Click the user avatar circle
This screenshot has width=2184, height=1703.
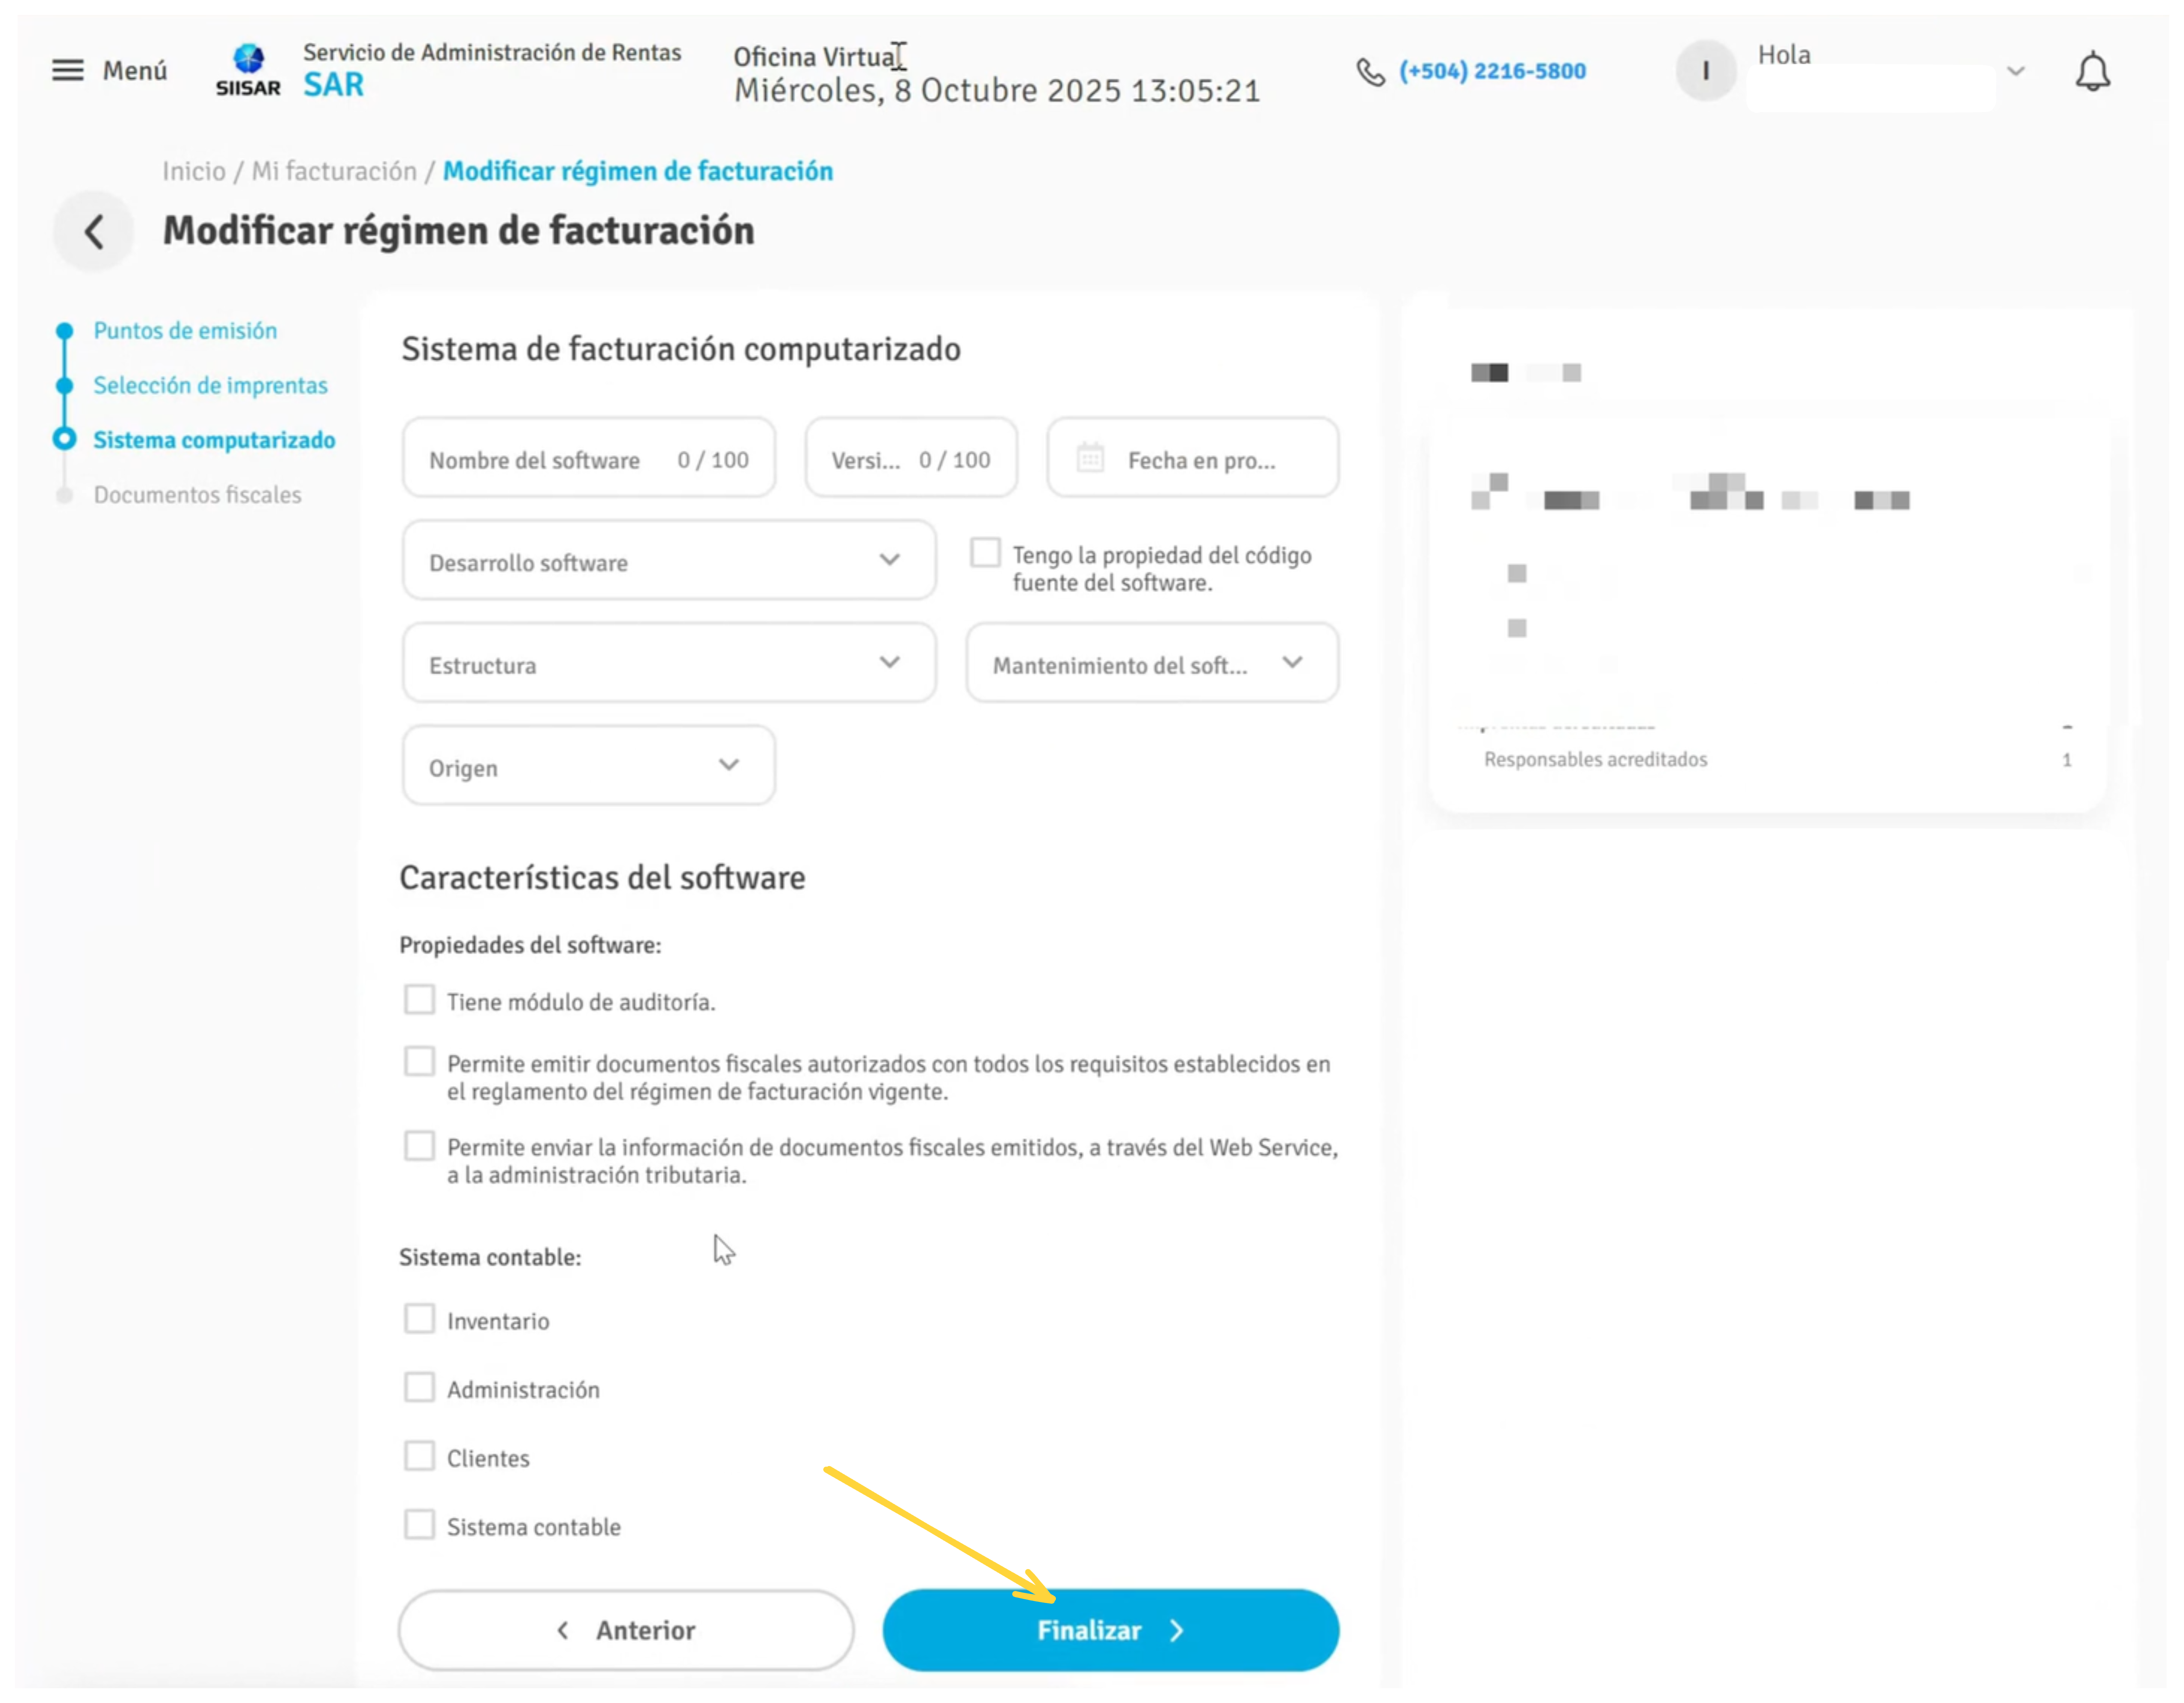click(1705, 70)
